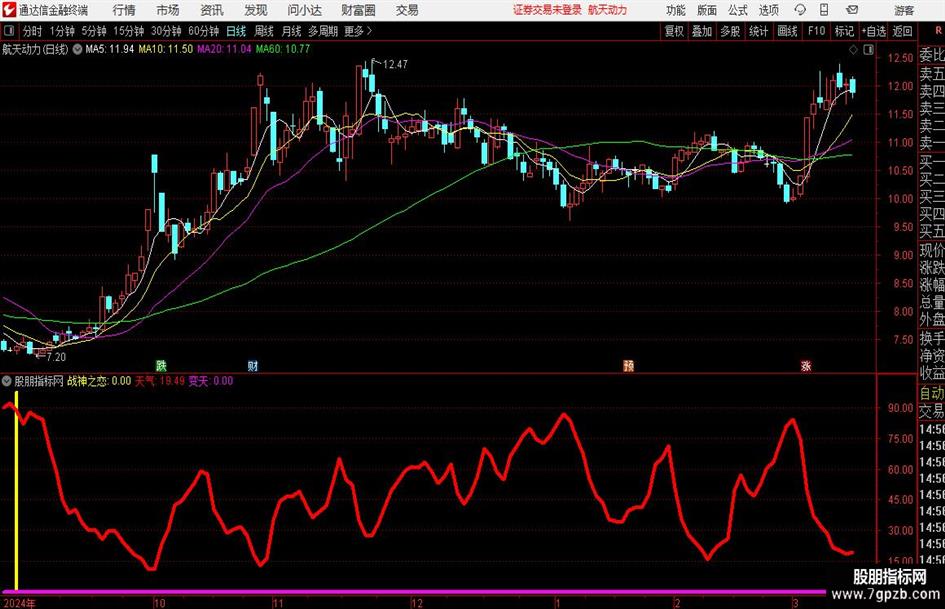Open the 选项 menu
The height and width of the screenshot is (609, 945).
[x=768, y=10]
